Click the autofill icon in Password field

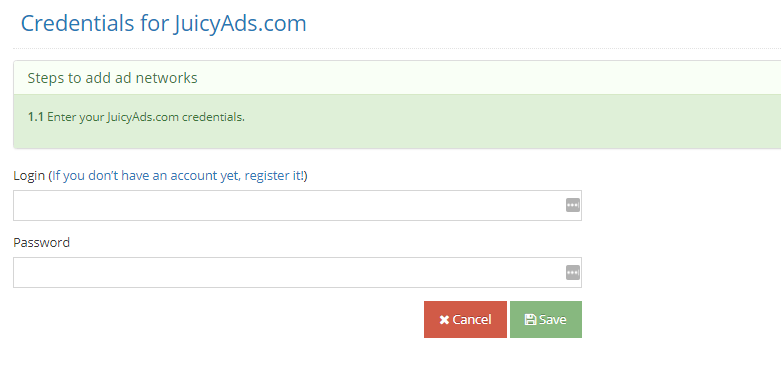pos(573,272)
